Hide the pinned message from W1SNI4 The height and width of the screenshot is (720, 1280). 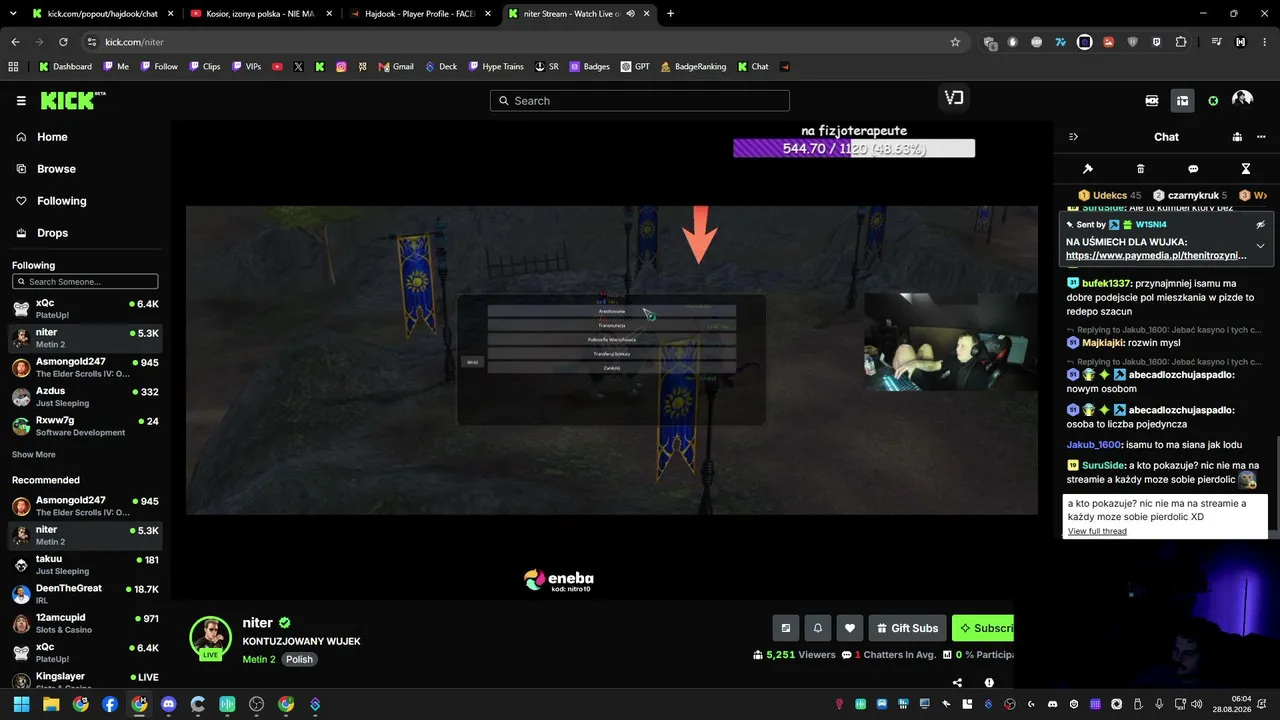click(x=1260, y=225)
